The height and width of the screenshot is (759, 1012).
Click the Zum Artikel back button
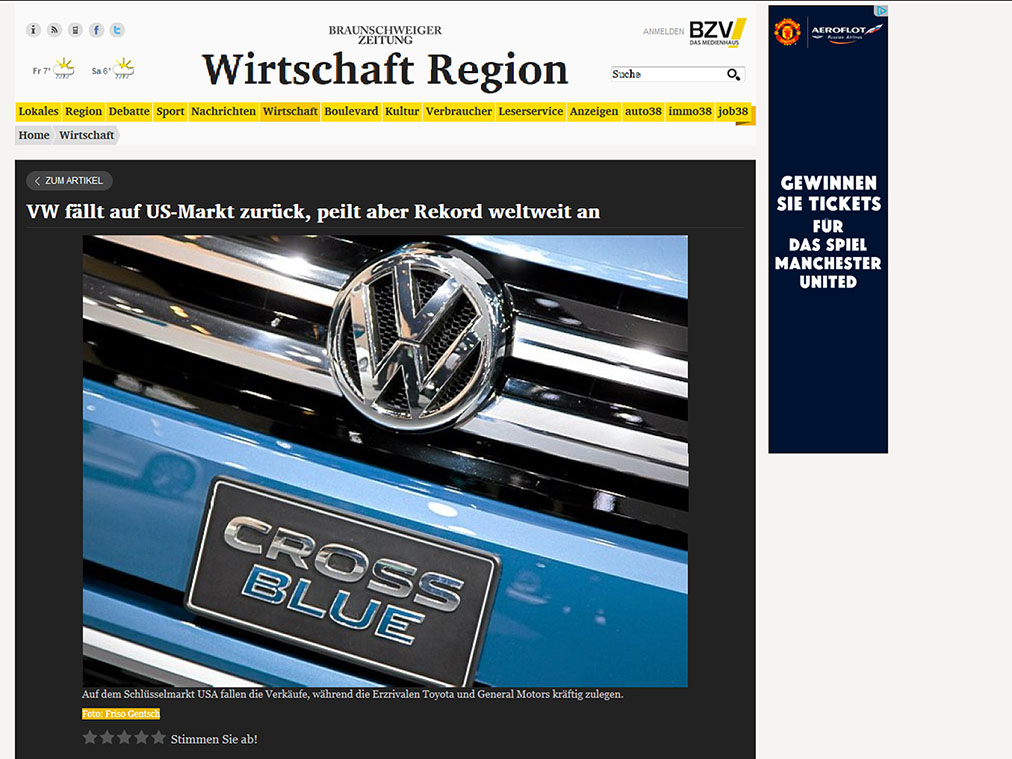pyautogui.click(x=69, y=181)
